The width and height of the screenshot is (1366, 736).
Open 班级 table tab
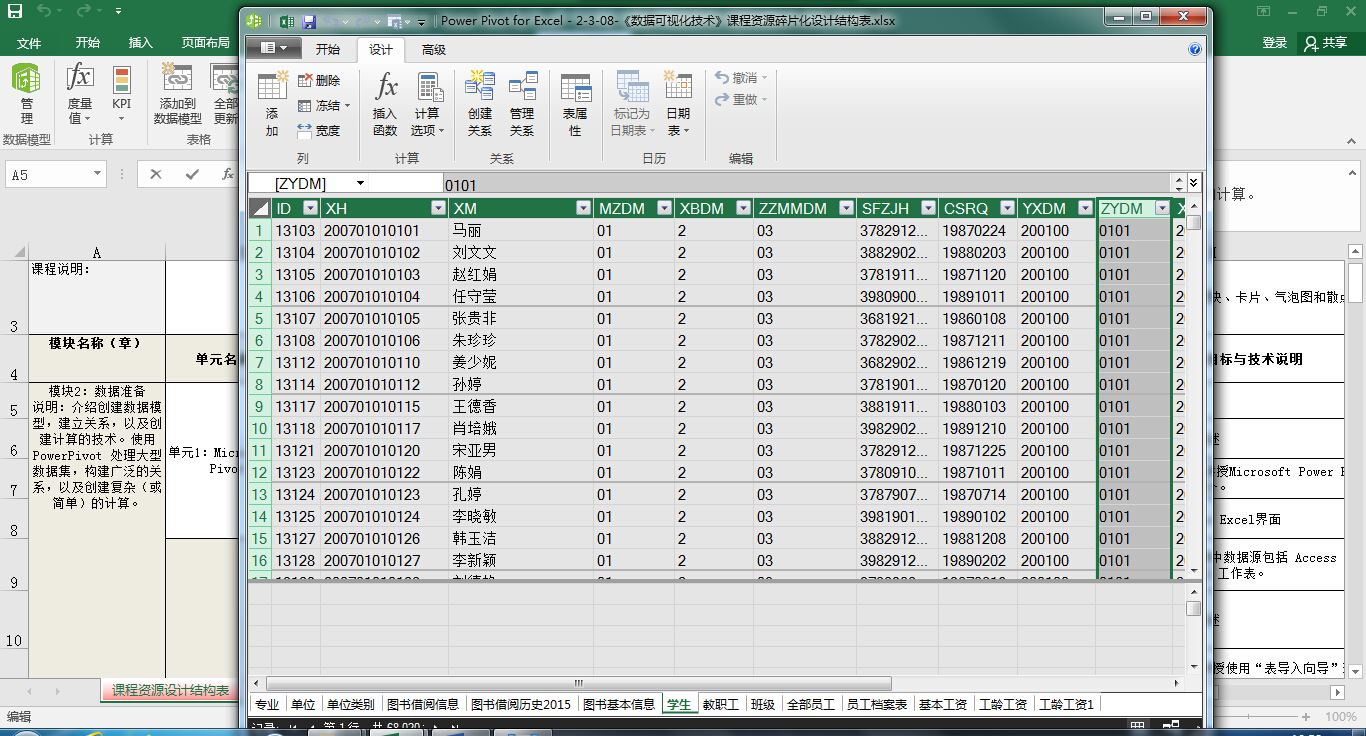point(763,704)
